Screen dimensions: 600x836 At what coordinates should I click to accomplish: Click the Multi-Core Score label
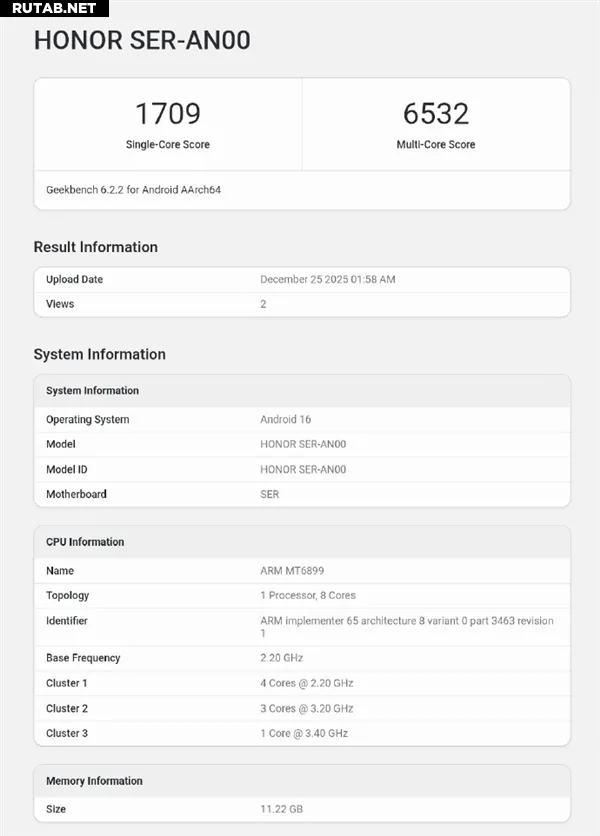(x=435, y=145)
